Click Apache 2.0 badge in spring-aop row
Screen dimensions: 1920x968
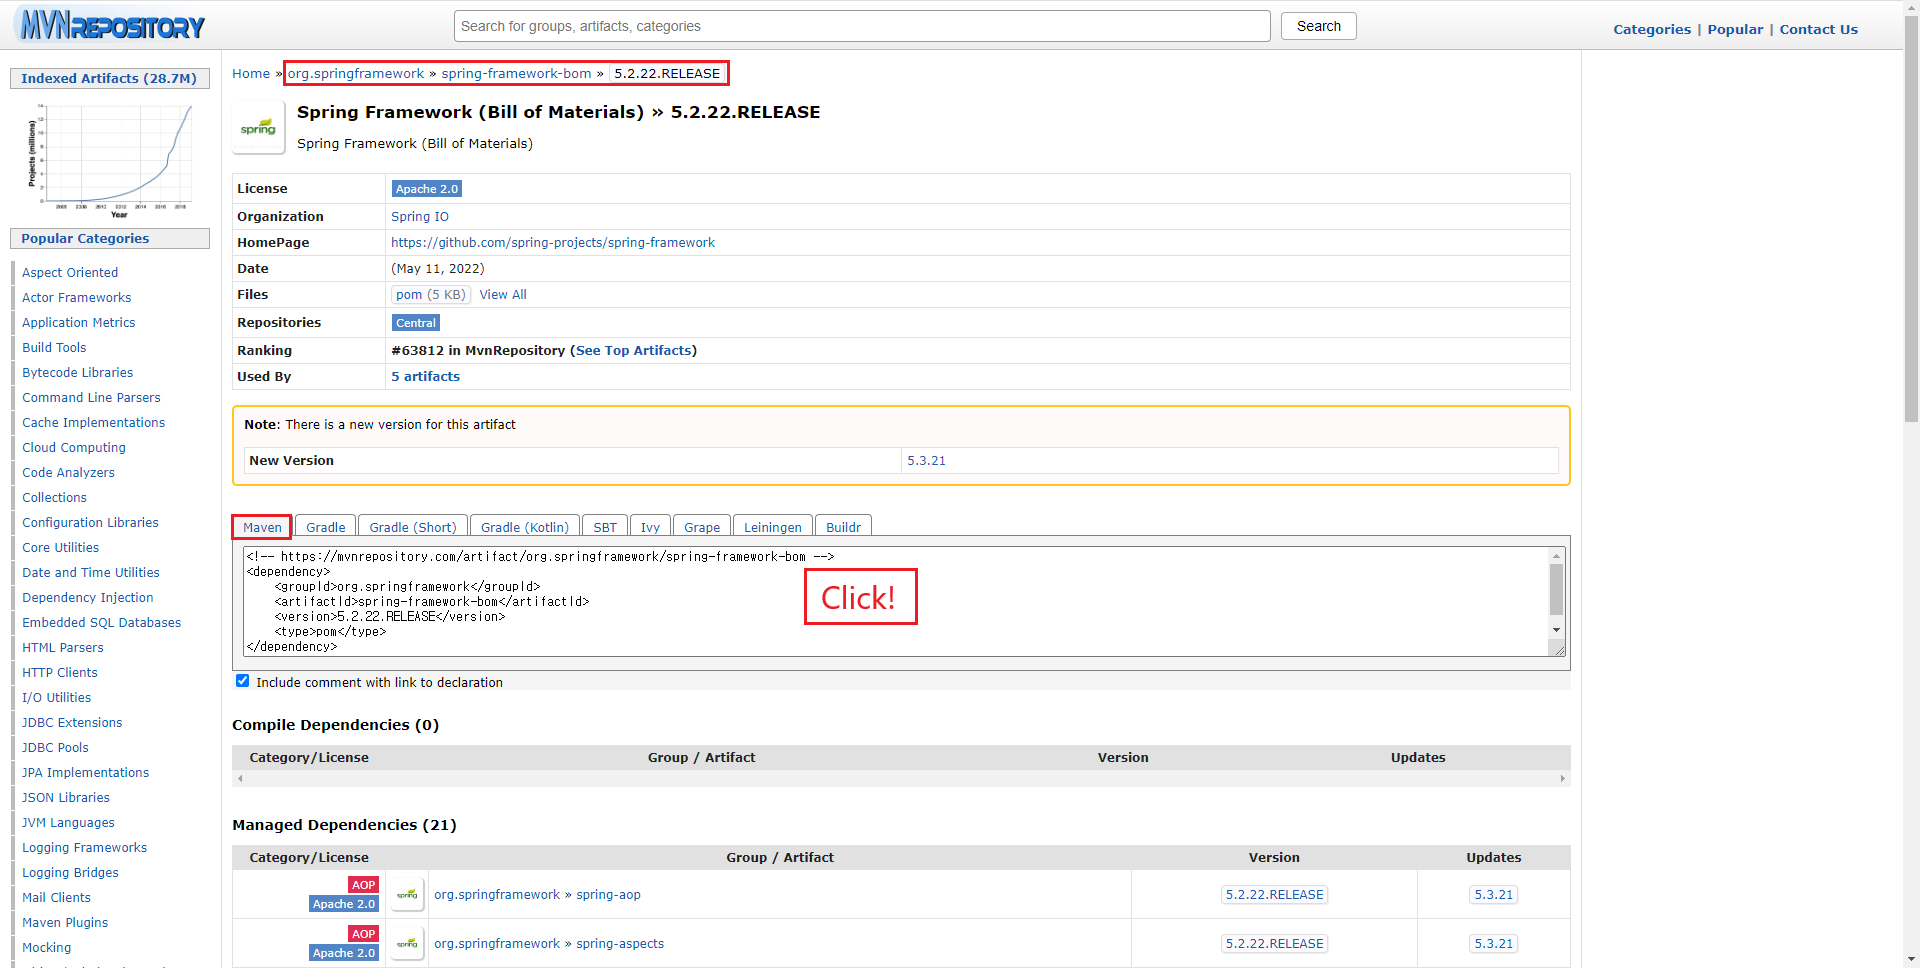pos(344,904)
